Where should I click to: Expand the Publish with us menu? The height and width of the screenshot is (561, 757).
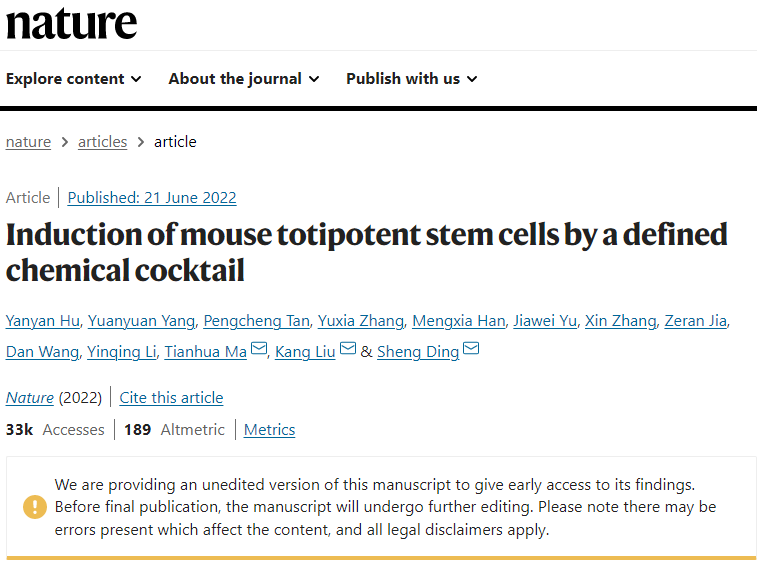click(x=411, y=79)
